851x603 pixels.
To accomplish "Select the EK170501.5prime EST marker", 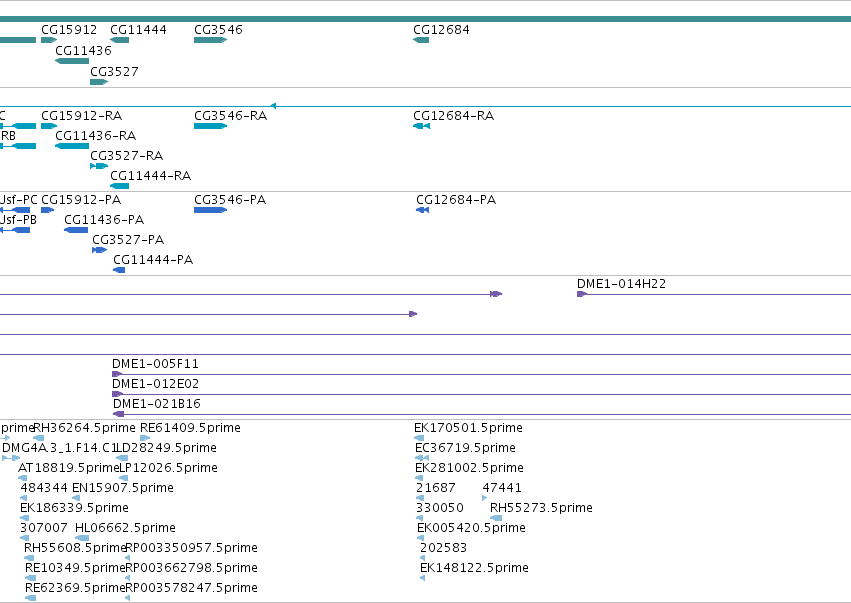I will coord(419,438).
